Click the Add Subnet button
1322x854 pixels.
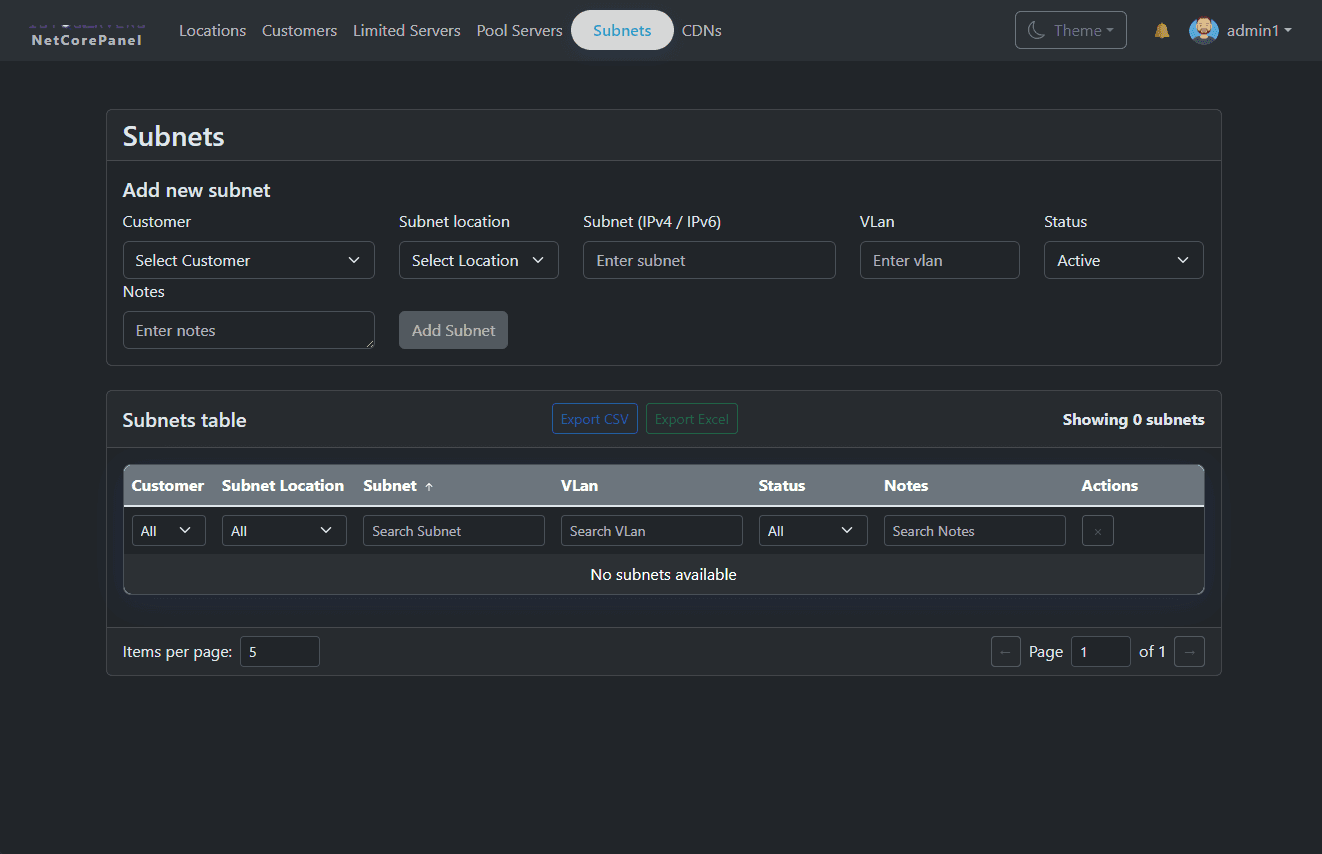point(453,330)
